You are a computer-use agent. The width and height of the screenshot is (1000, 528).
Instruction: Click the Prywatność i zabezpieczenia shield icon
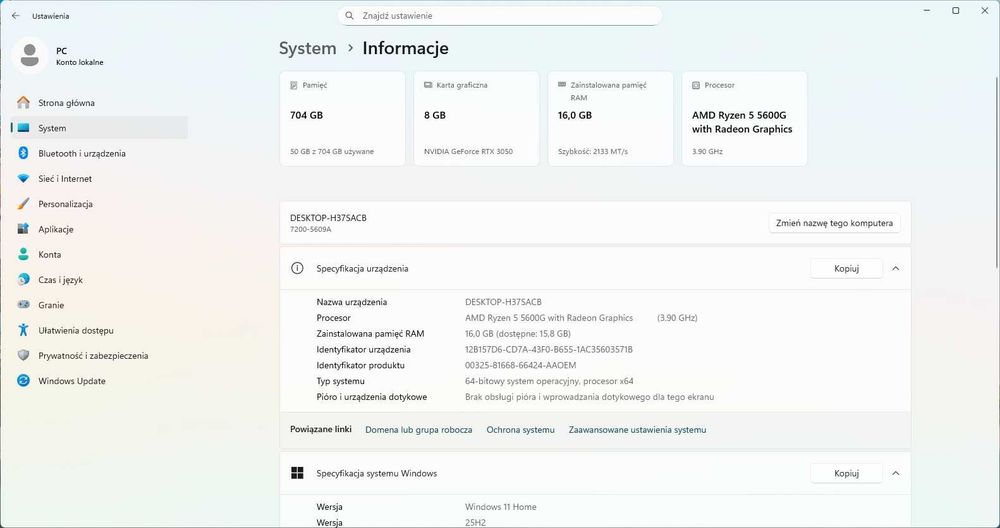(24, 355)
